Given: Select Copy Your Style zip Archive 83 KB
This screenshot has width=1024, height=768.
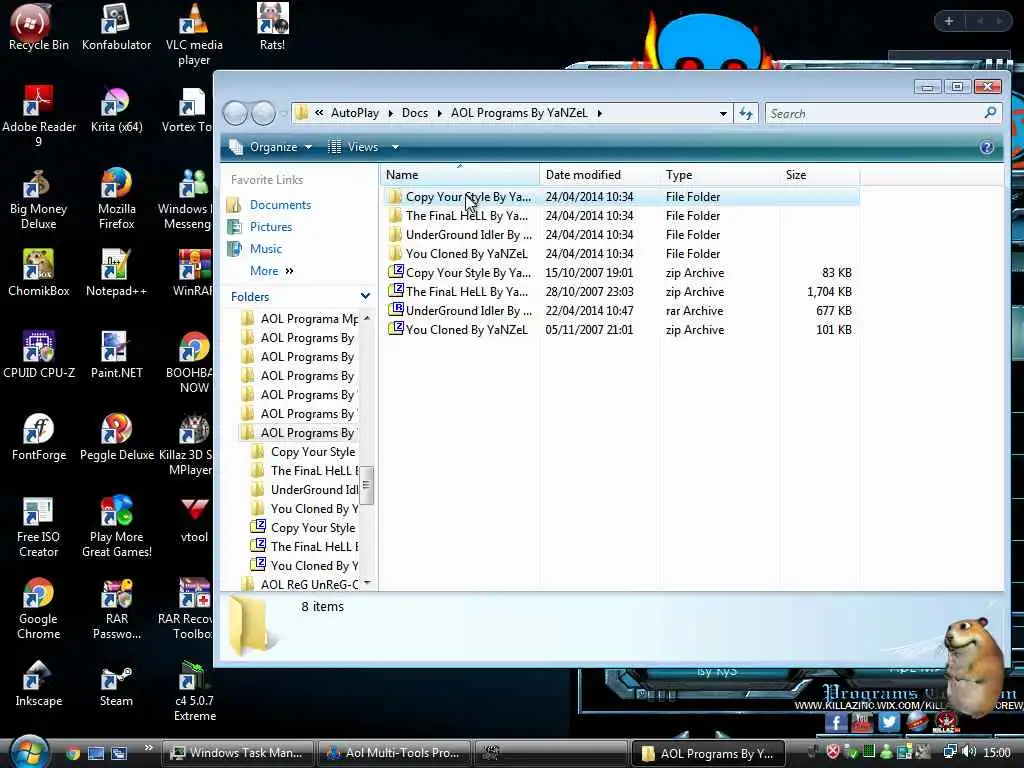Looking at the screenshot, I should [x=620, y=273].
